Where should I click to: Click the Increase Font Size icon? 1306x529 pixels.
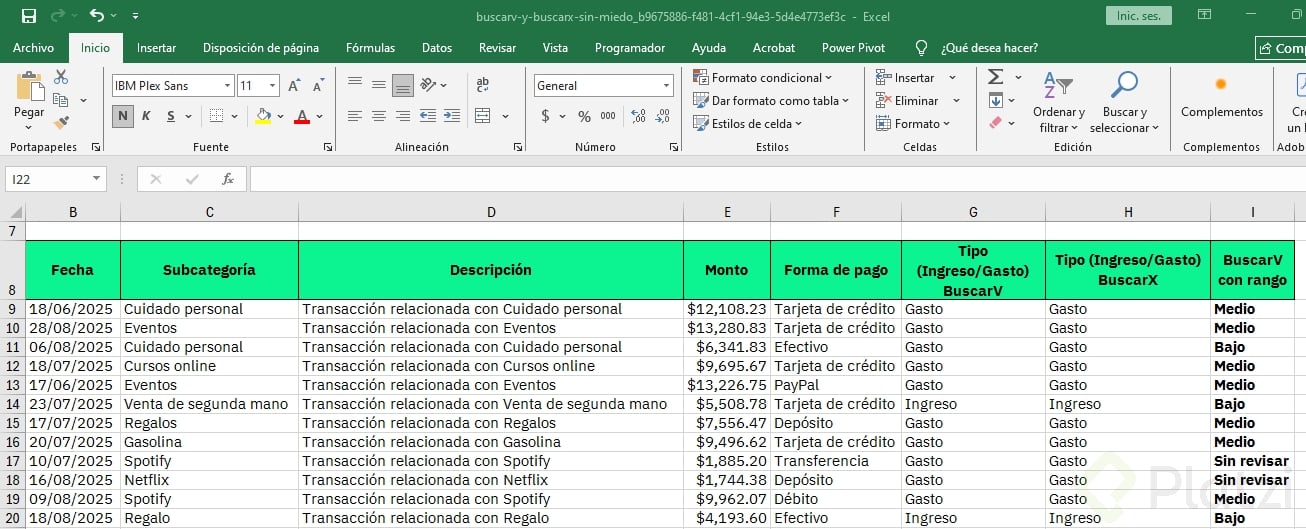coord(294,86)
